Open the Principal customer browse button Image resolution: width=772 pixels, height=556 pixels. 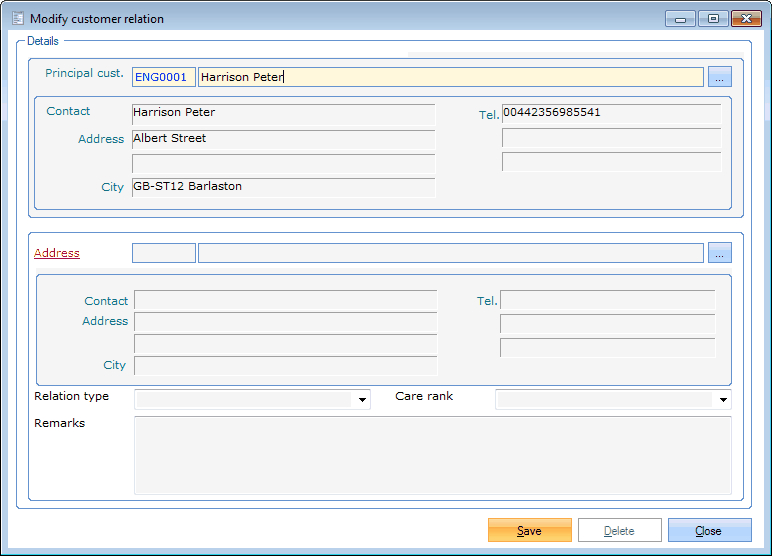(x=720, y=77)
